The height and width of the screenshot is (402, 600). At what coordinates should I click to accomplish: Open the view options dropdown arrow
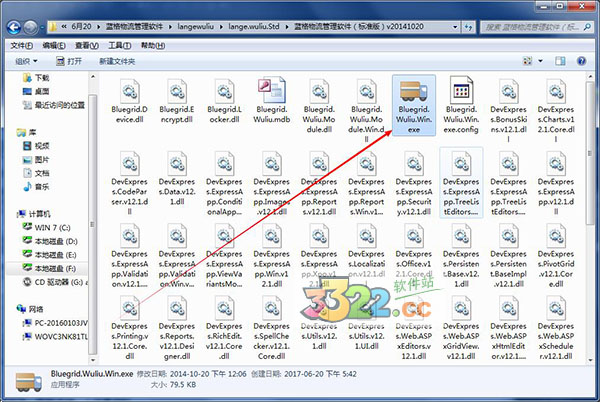point(540,61)
